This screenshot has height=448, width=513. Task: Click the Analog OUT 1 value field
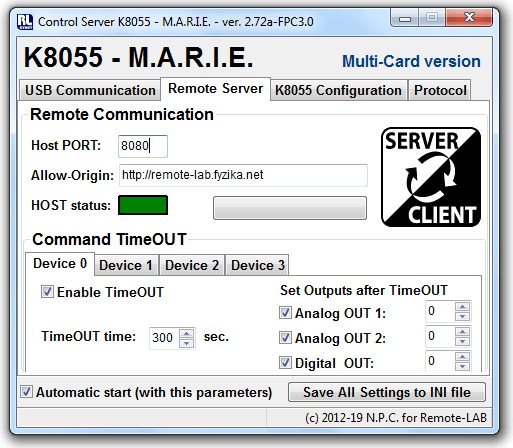coord(440,311)
